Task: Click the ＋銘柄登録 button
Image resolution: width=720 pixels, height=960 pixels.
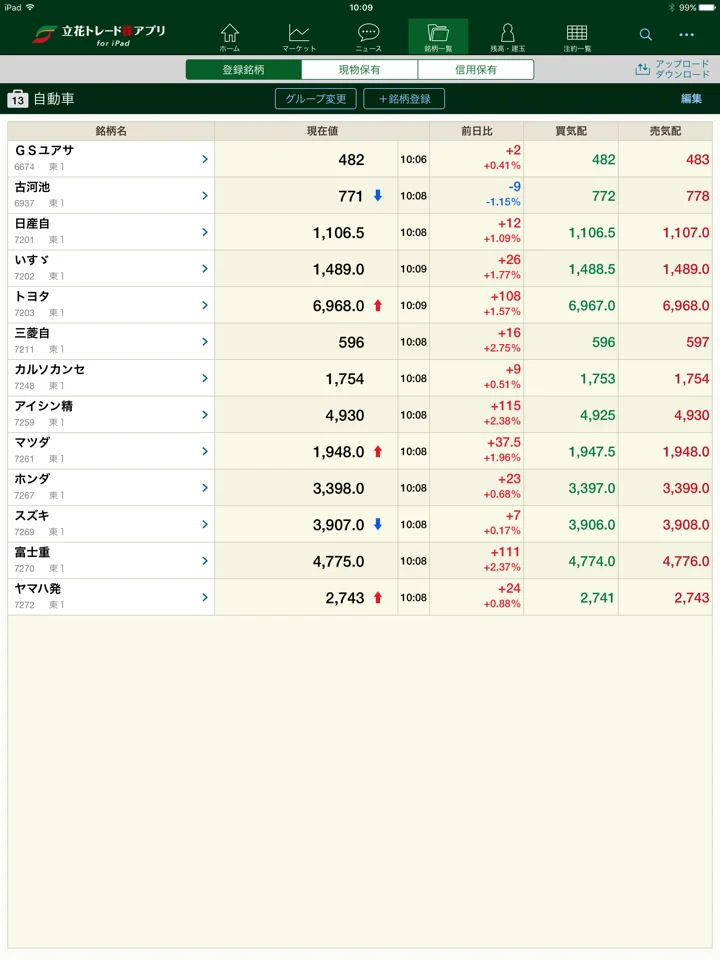Action: (404, 99)
